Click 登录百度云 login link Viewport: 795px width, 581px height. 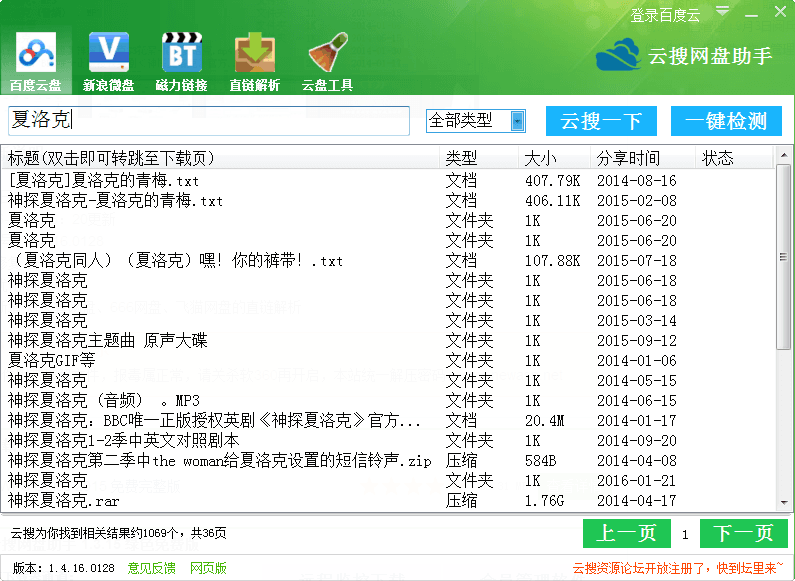click(665, 15)
